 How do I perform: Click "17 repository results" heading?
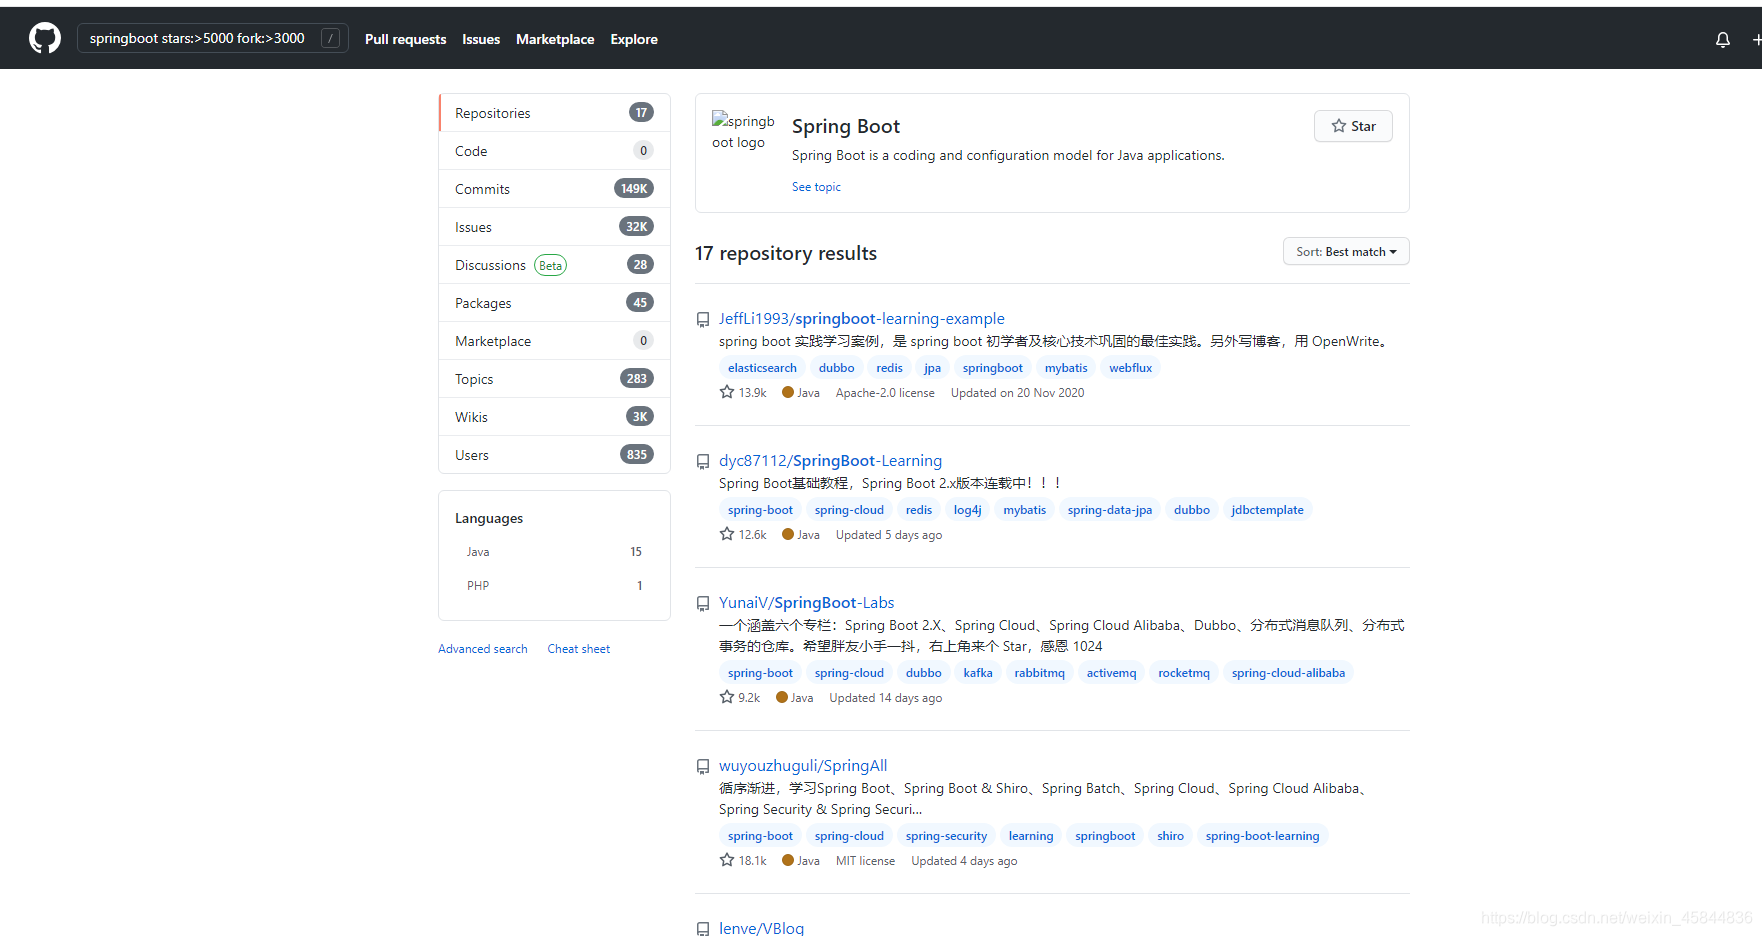(786, 253)
